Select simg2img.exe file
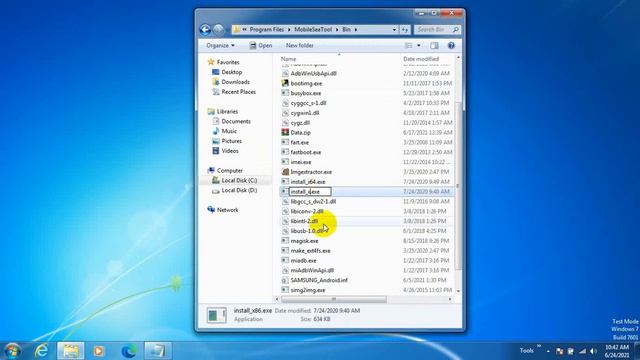 click(x=308, y=290)
